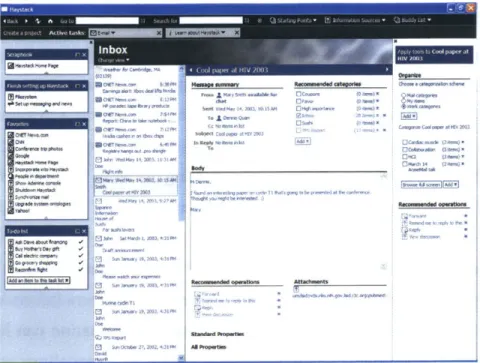
Task: Open Conference trip photos favorite
Action: (39, 149)
